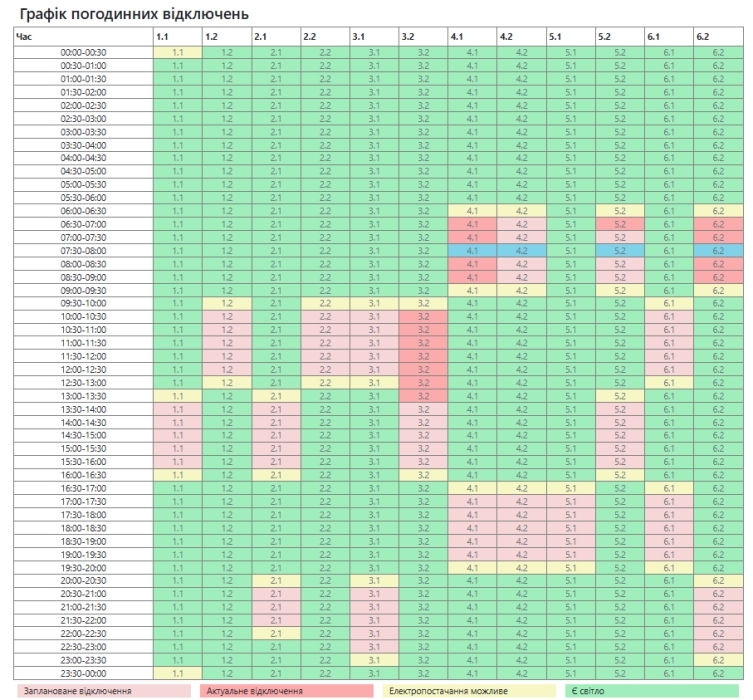Click the 13:00-13:30 time row label
The width and height of the screenshot is (753, 700).
click(84, 396)
